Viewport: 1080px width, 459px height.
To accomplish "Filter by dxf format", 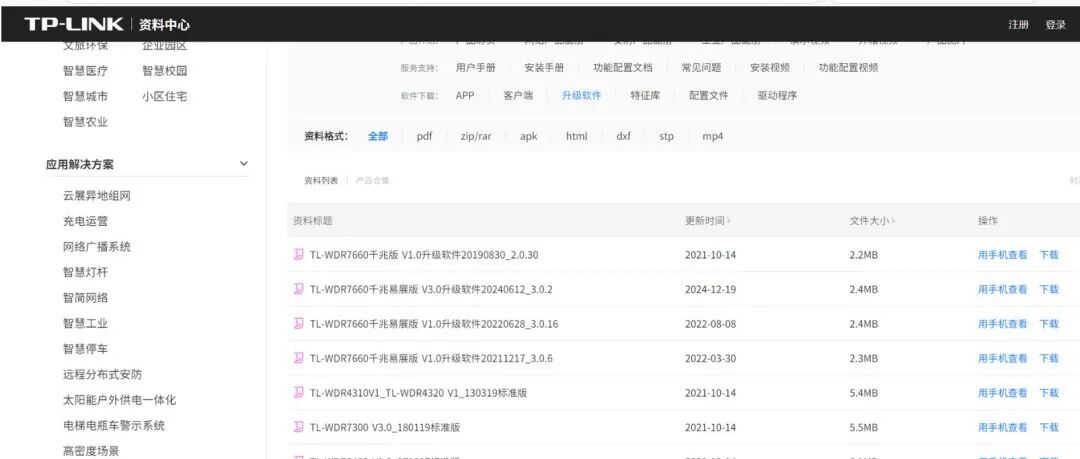I will click(623, 136).
